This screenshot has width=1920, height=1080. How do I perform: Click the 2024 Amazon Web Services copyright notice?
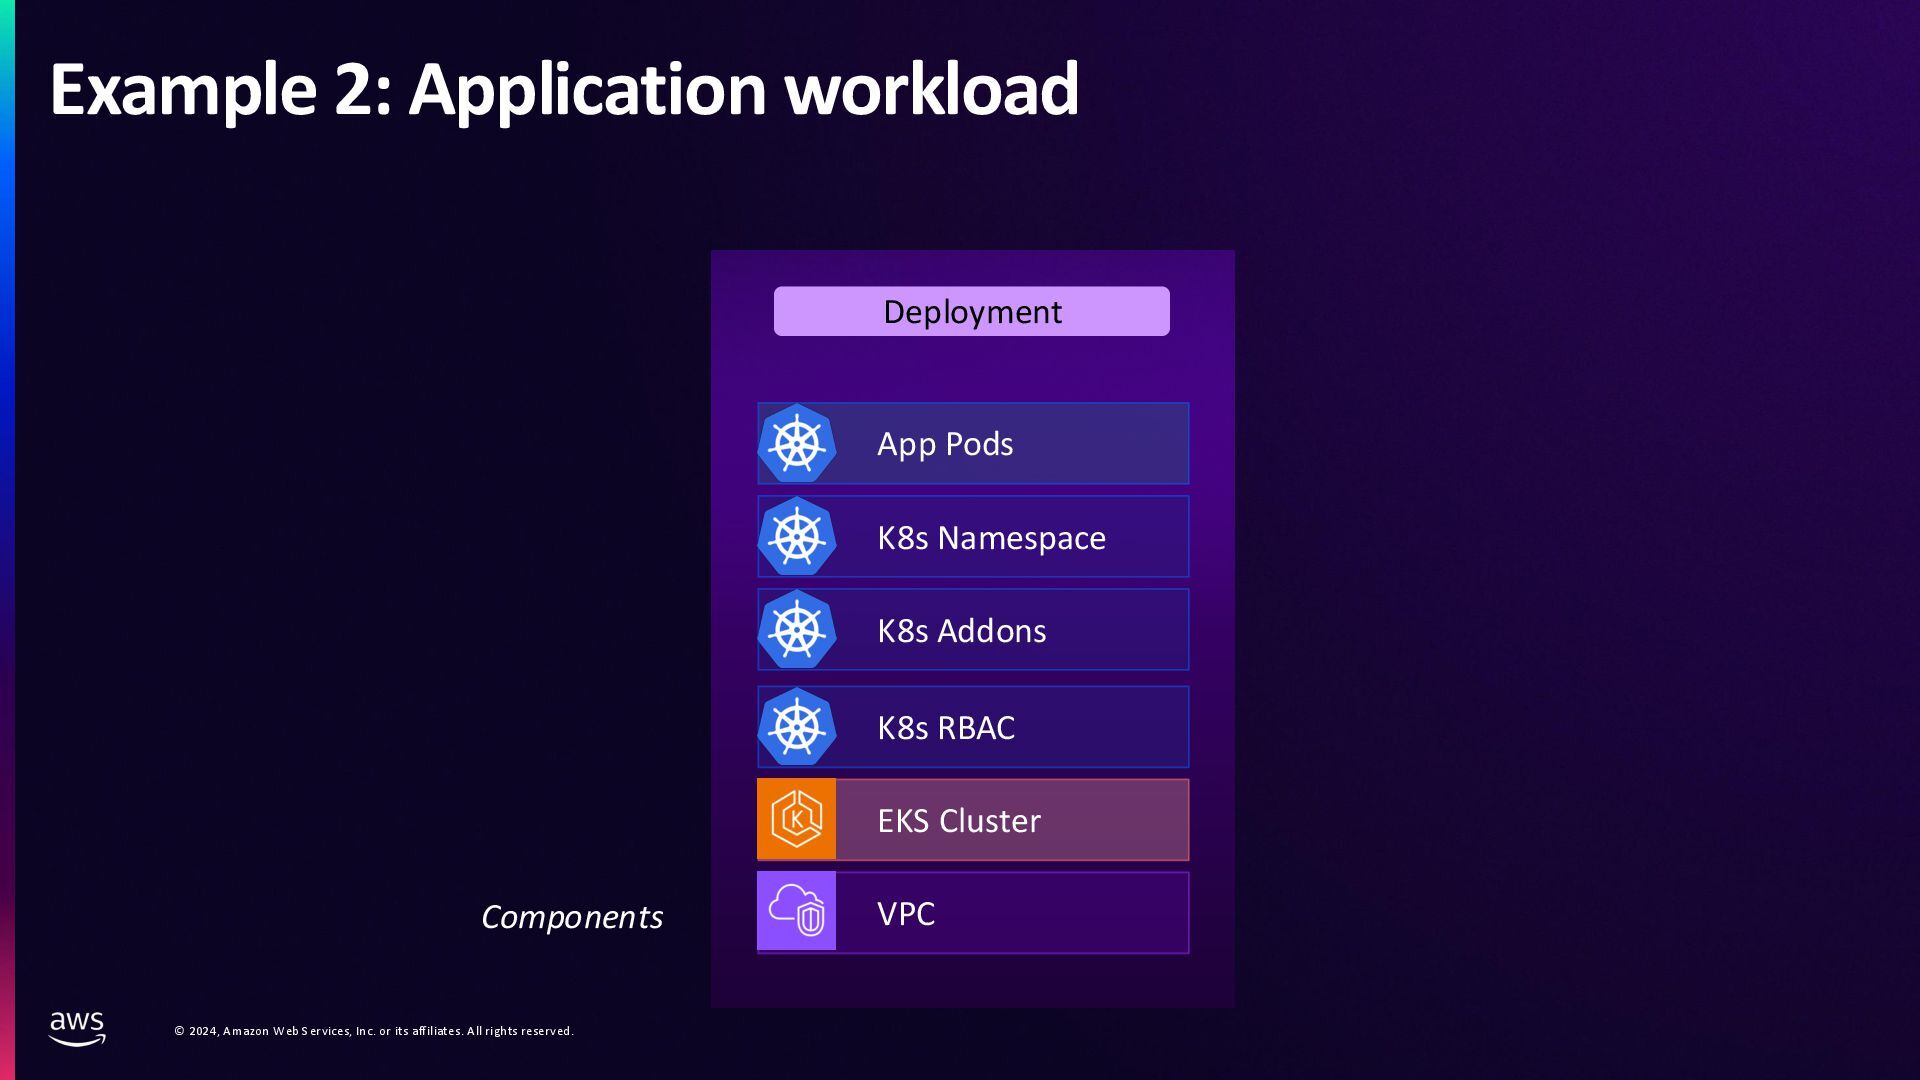click(x=374, y=1031)
